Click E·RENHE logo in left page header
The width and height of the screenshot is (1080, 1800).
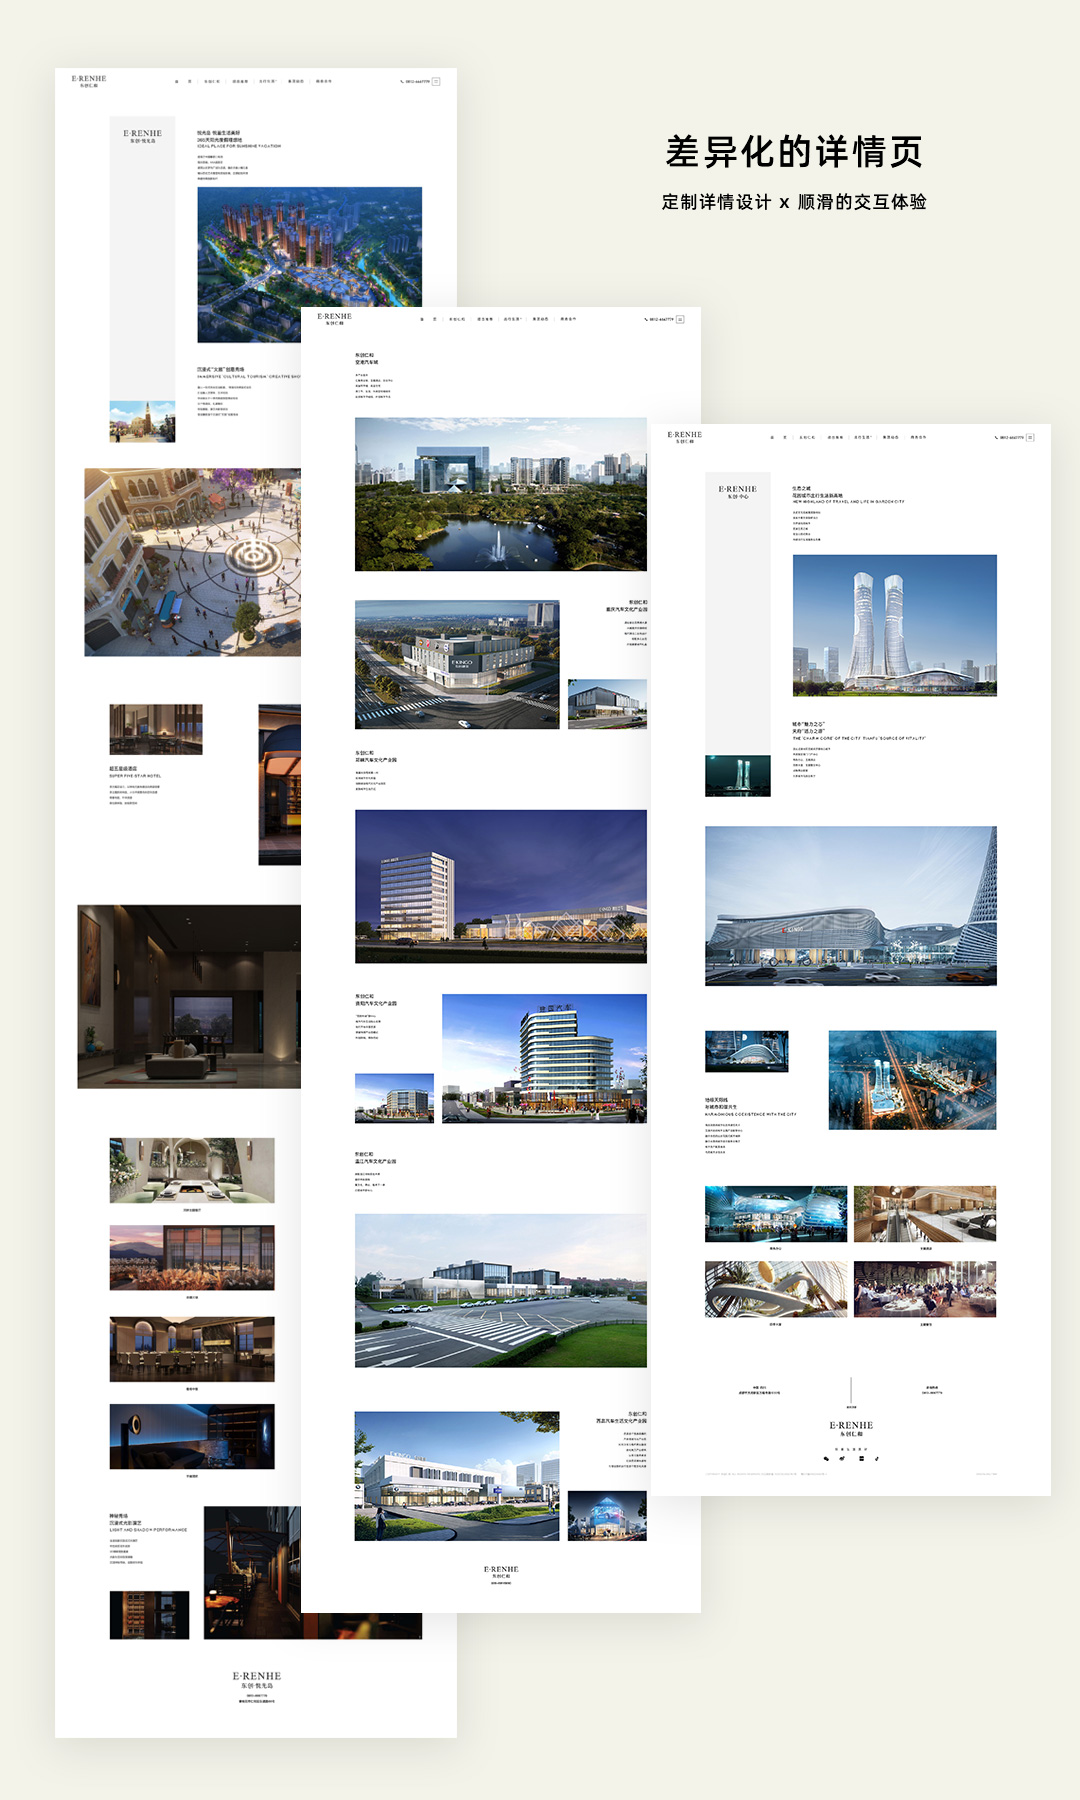[x=89, y=81]
